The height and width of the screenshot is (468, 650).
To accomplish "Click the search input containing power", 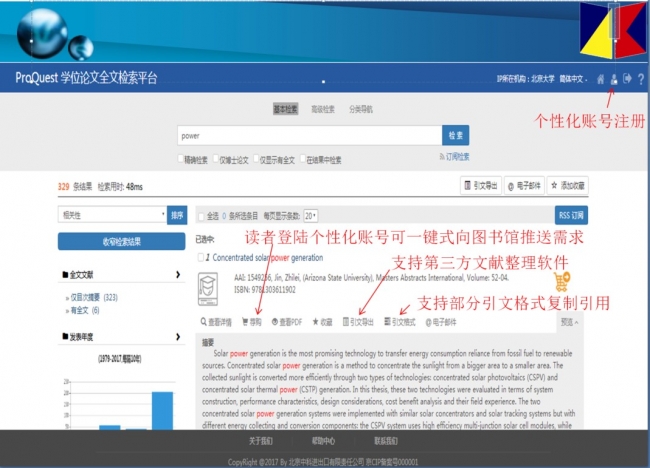I will pos(310,136).
